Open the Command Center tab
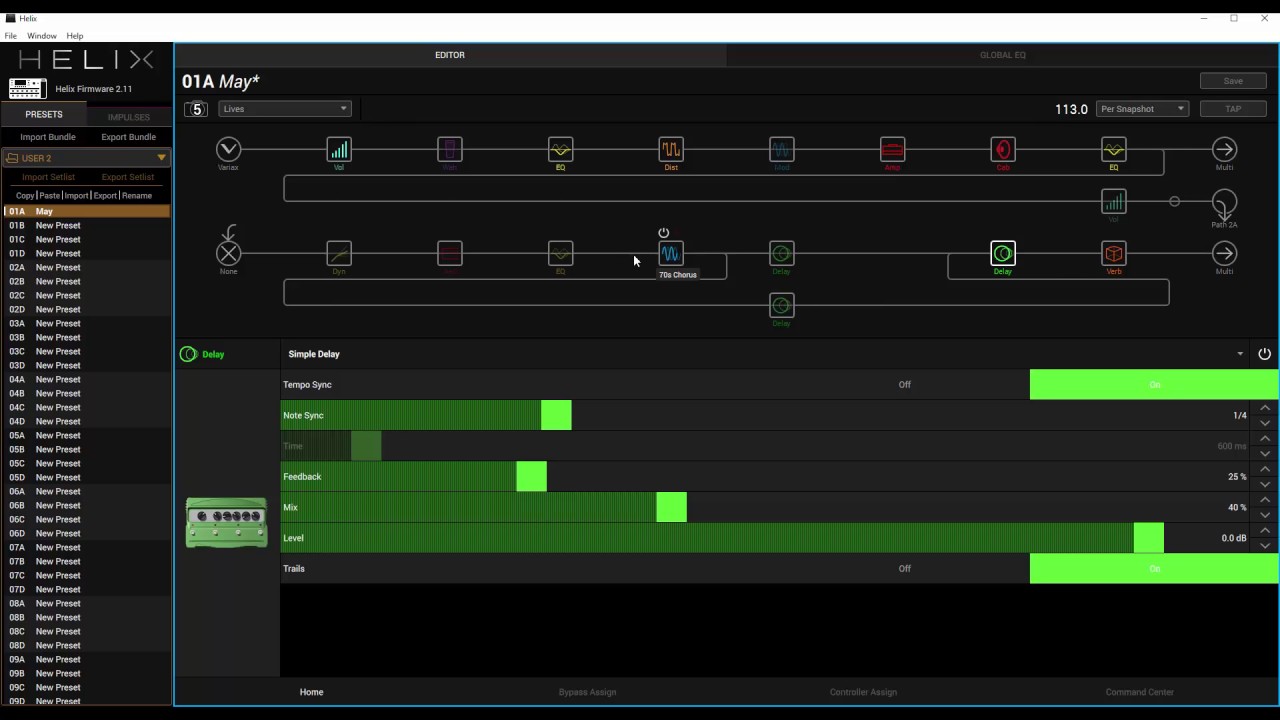The height and width of the screenshot is (720, 1280). 1140,692
